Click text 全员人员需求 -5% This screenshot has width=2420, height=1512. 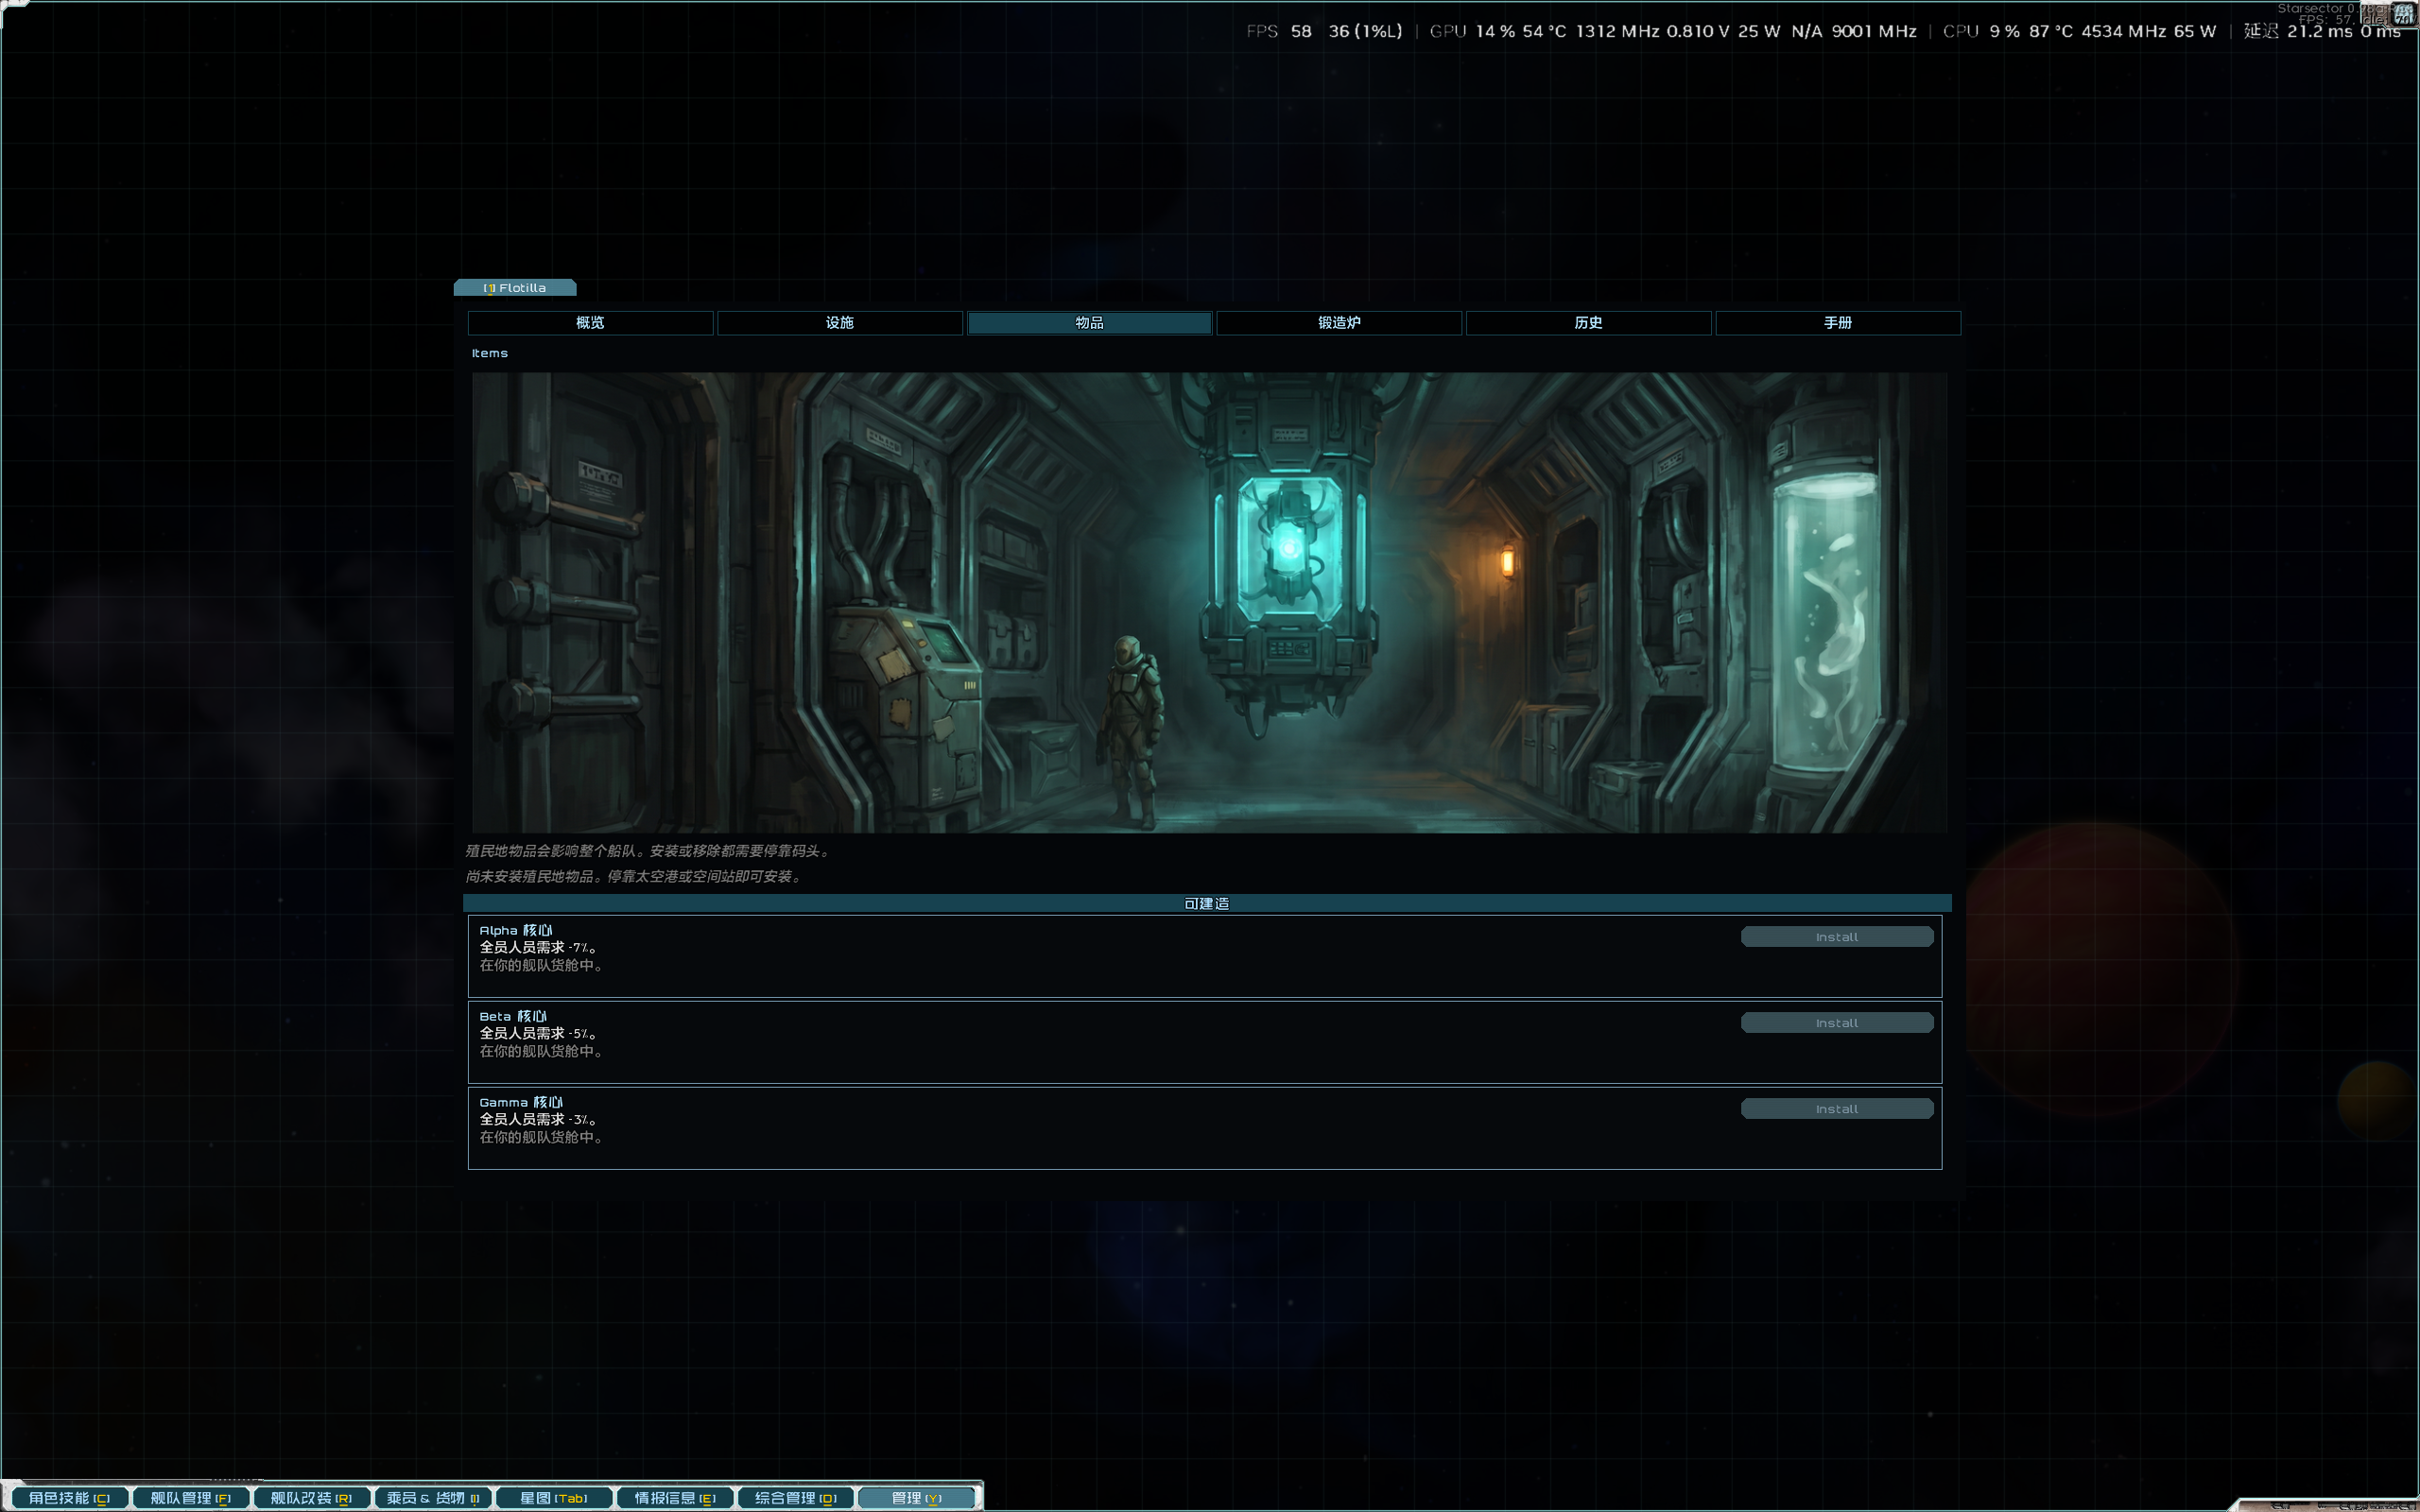(538, 1033)
